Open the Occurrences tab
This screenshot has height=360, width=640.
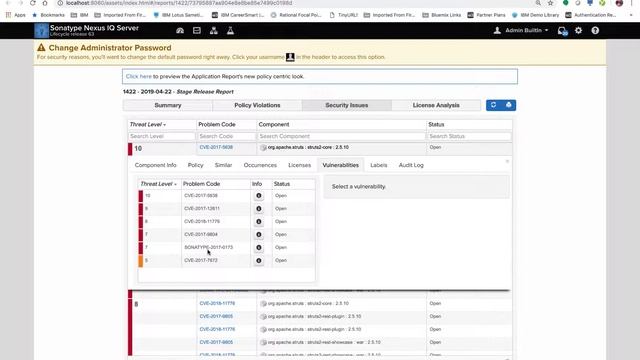[260, 165]
